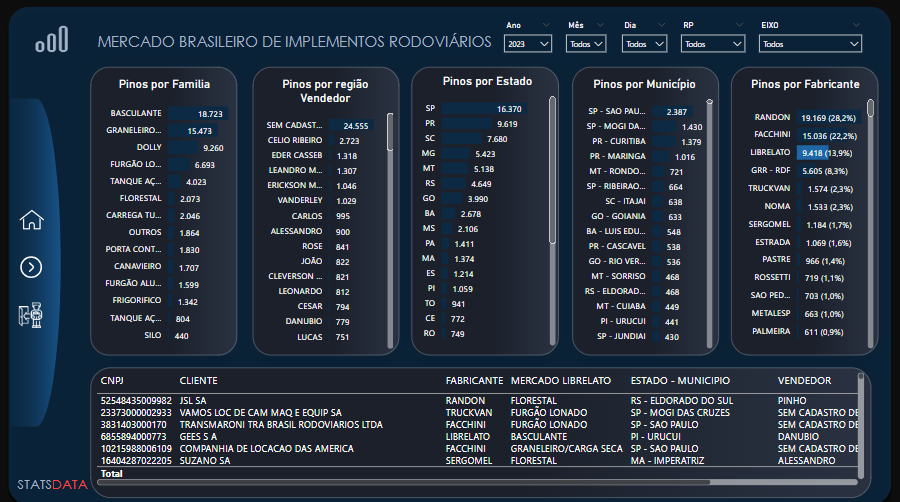This screenshot has width=900, height=502.
Task: Select SEM CADAST... vendor bar
Action: (x=352, y=125)
